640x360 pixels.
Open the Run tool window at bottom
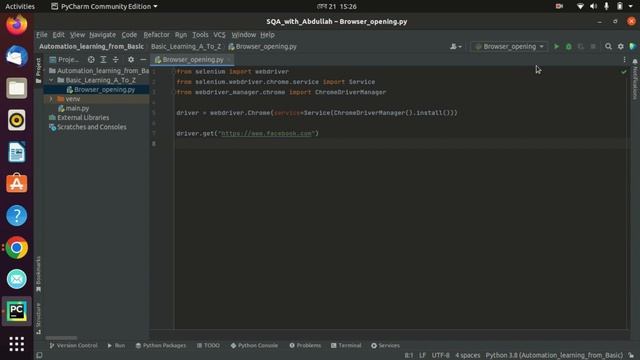[x=116, y=345]
